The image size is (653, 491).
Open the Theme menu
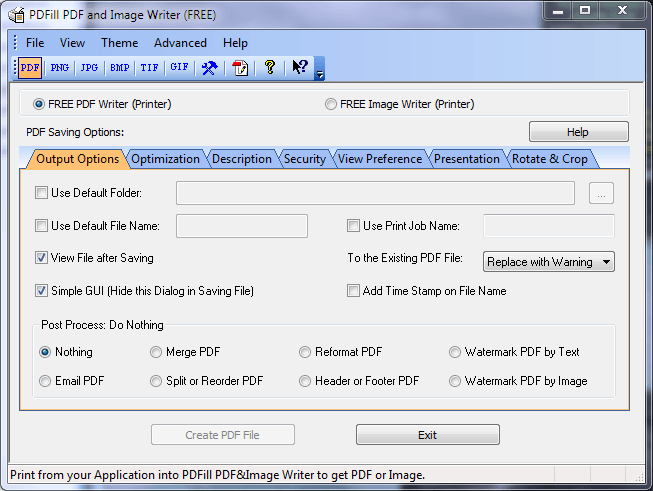pos(120,43)
